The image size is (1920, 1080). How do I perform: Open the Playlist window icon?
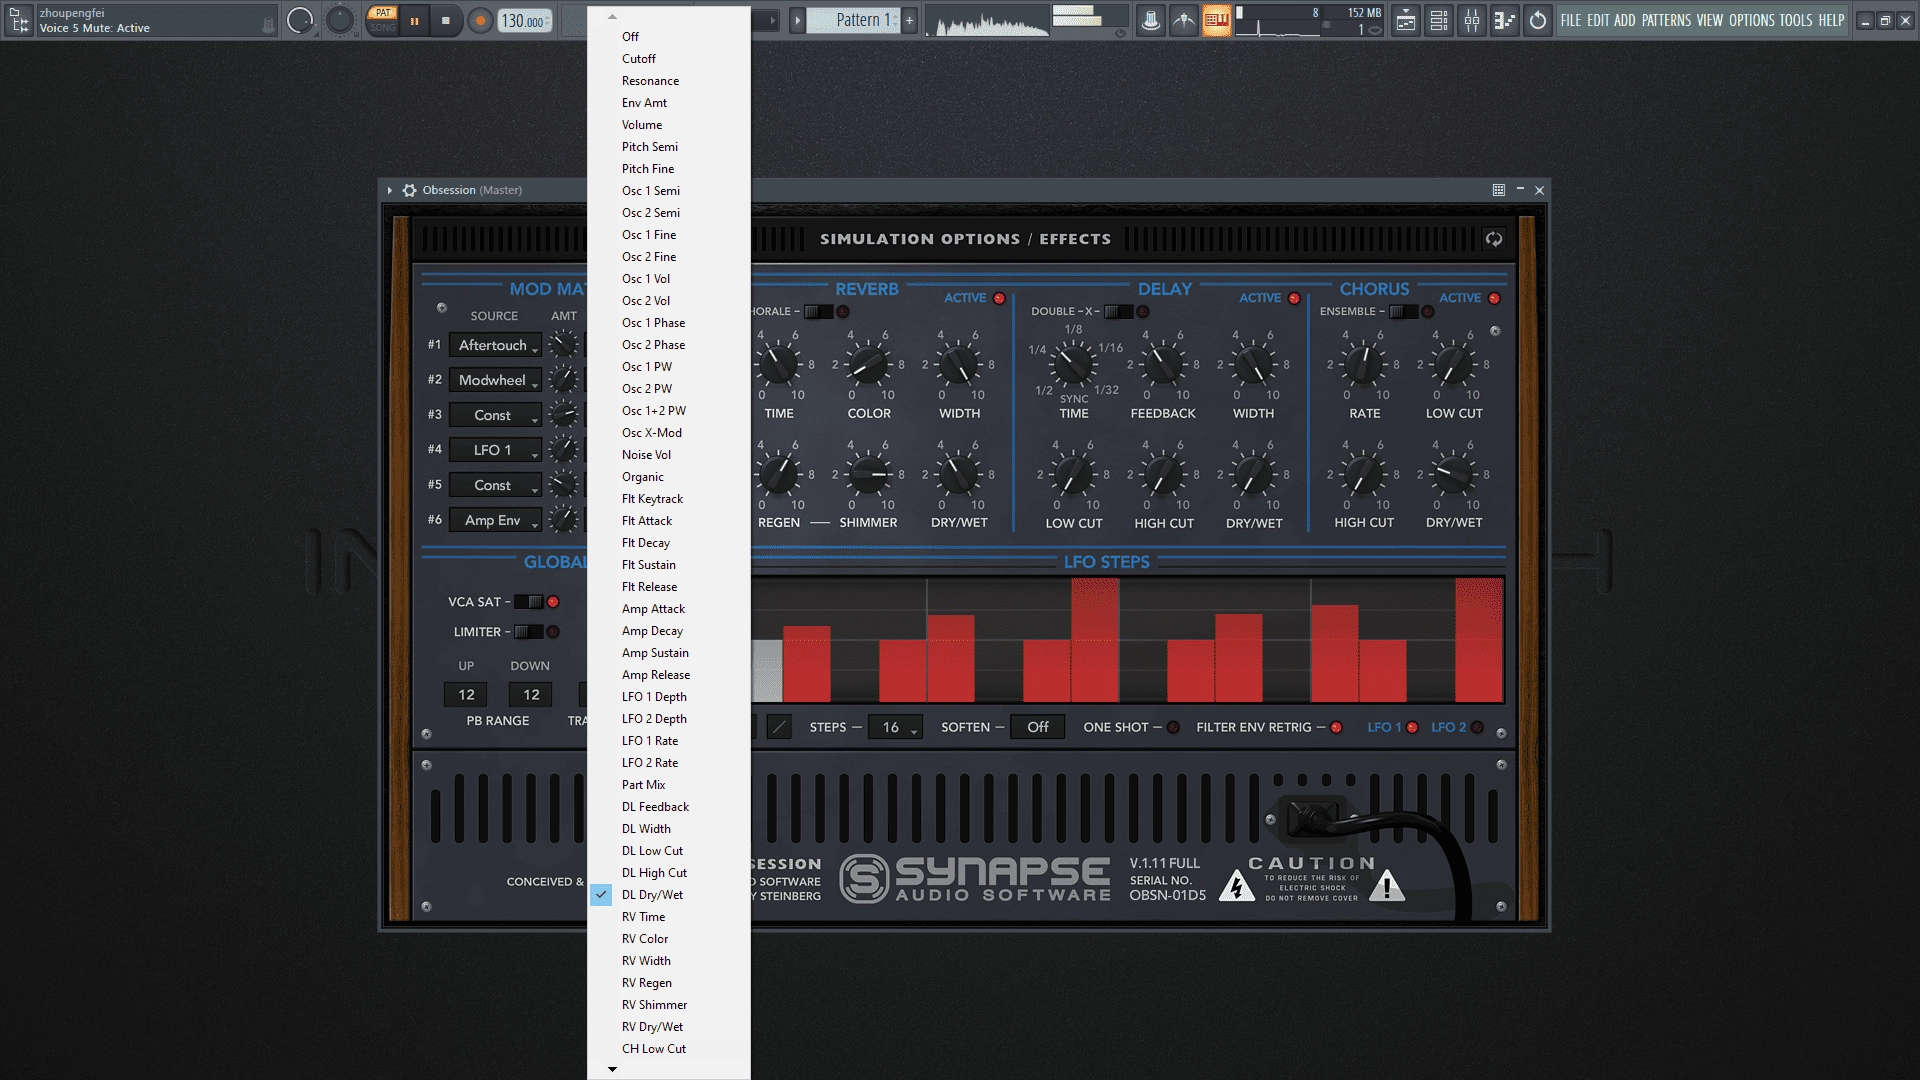pos(1406,20)
